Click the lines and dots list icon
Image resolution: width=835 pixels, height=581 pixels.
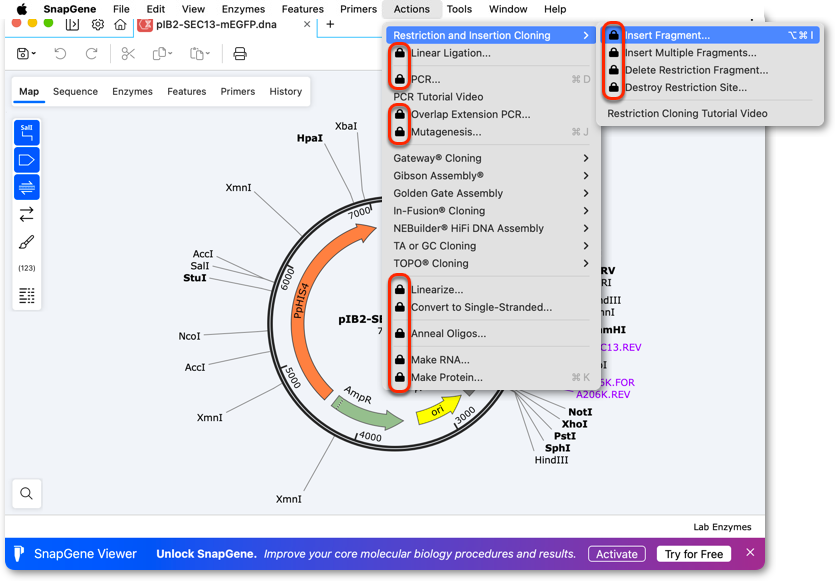tap(27, 295)
